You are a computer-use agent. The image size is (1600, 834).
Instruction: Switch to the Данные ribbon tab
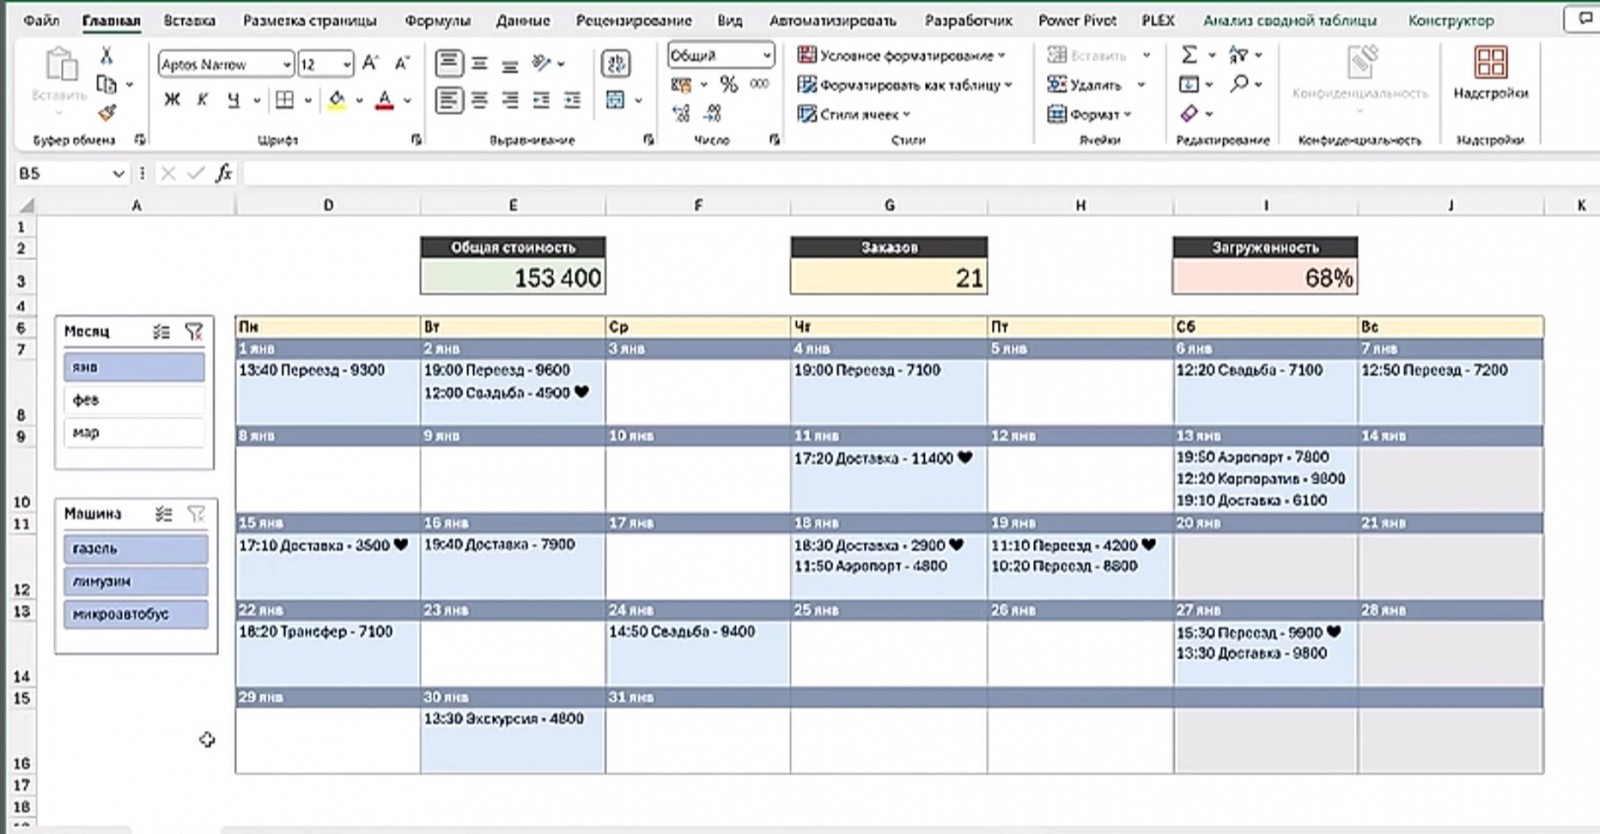[522, 20]
